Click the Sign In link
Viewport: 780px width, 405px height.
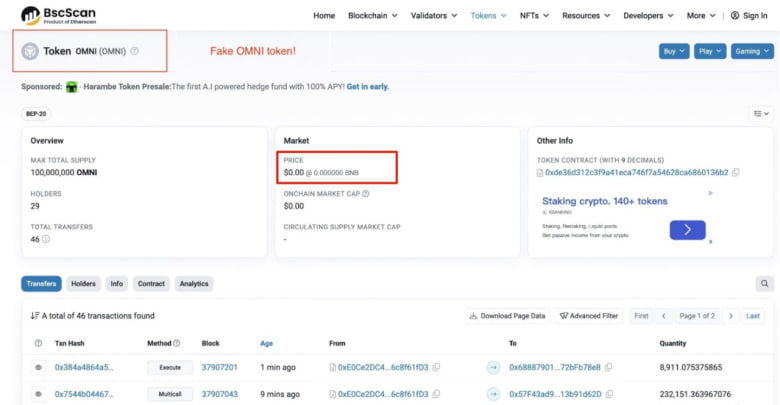755,15
